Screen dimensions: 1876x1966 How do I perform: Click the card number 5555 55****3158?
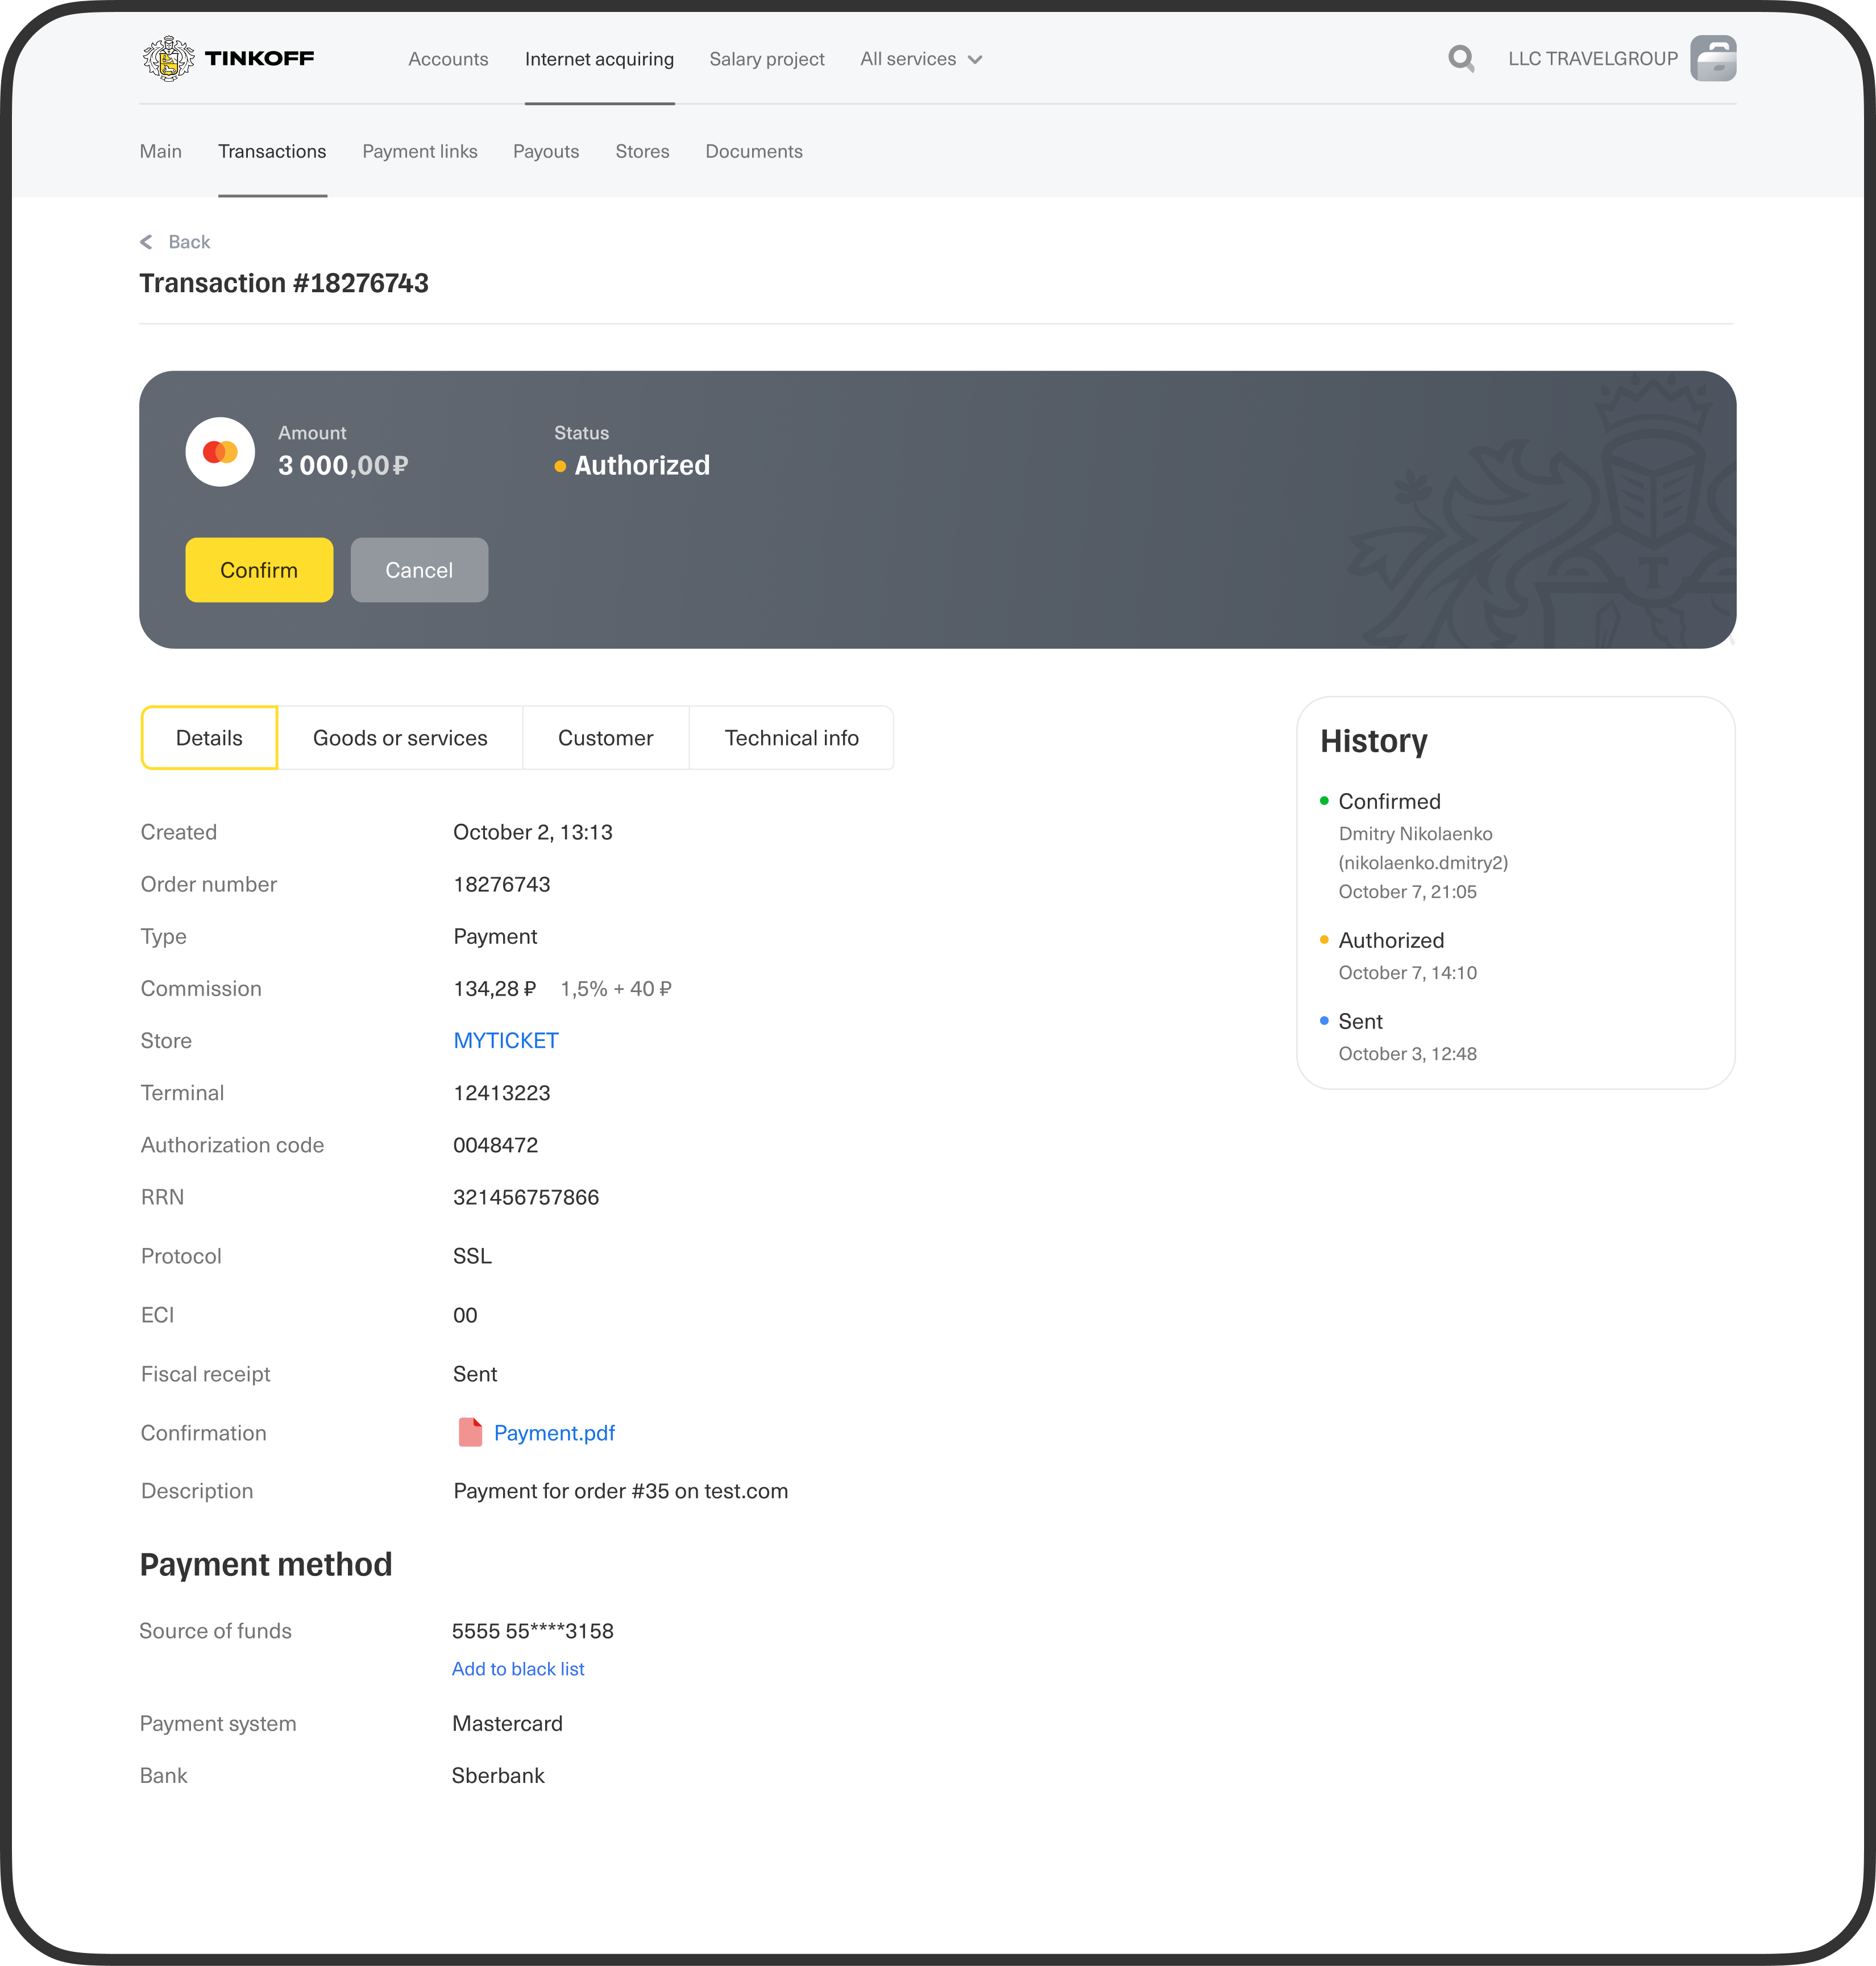click(533, 1631)
